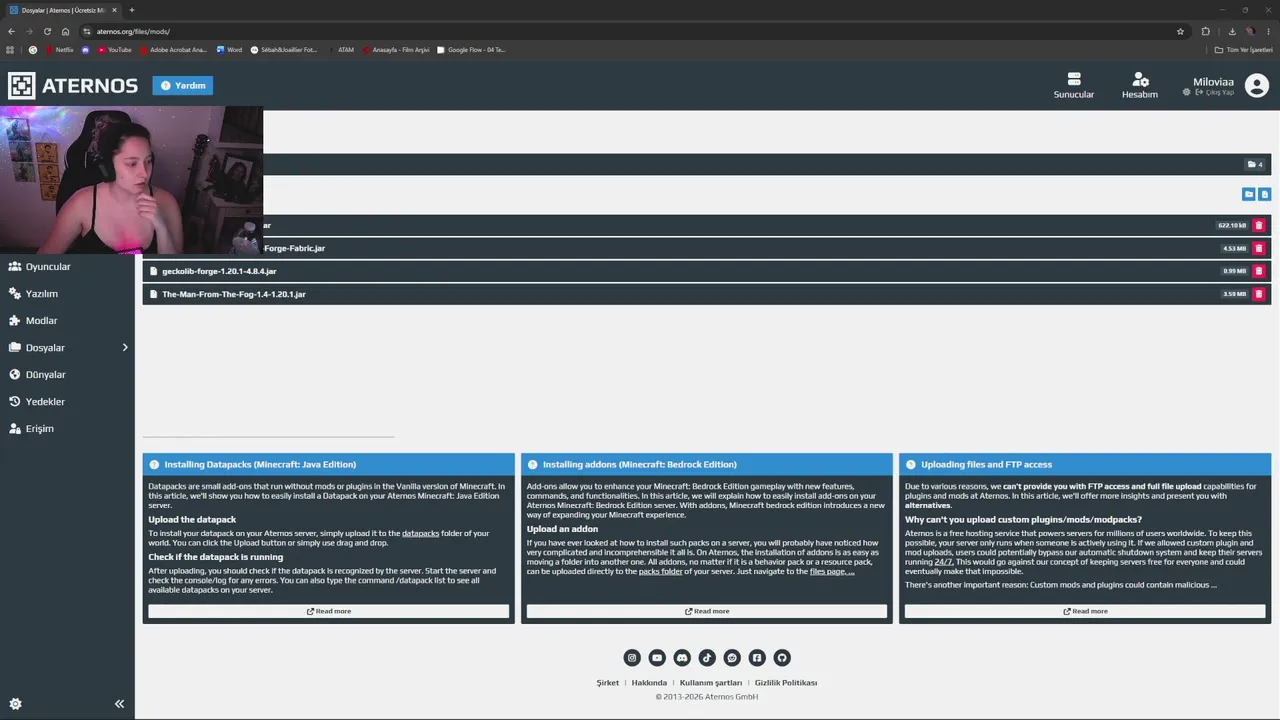Open a new browser tab

pyautogui.click(x=132, y=10)
